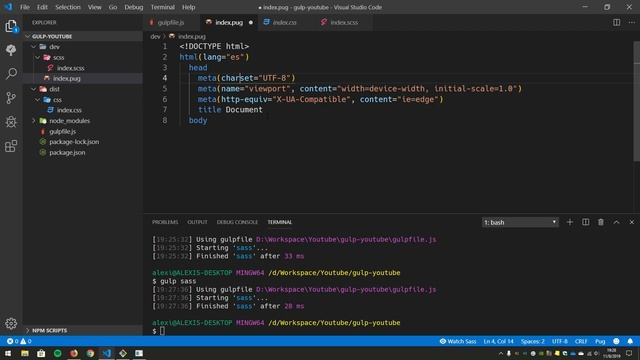The image size is (640, 360).
Task: Open the Manage gear menu
Action: 11,323
